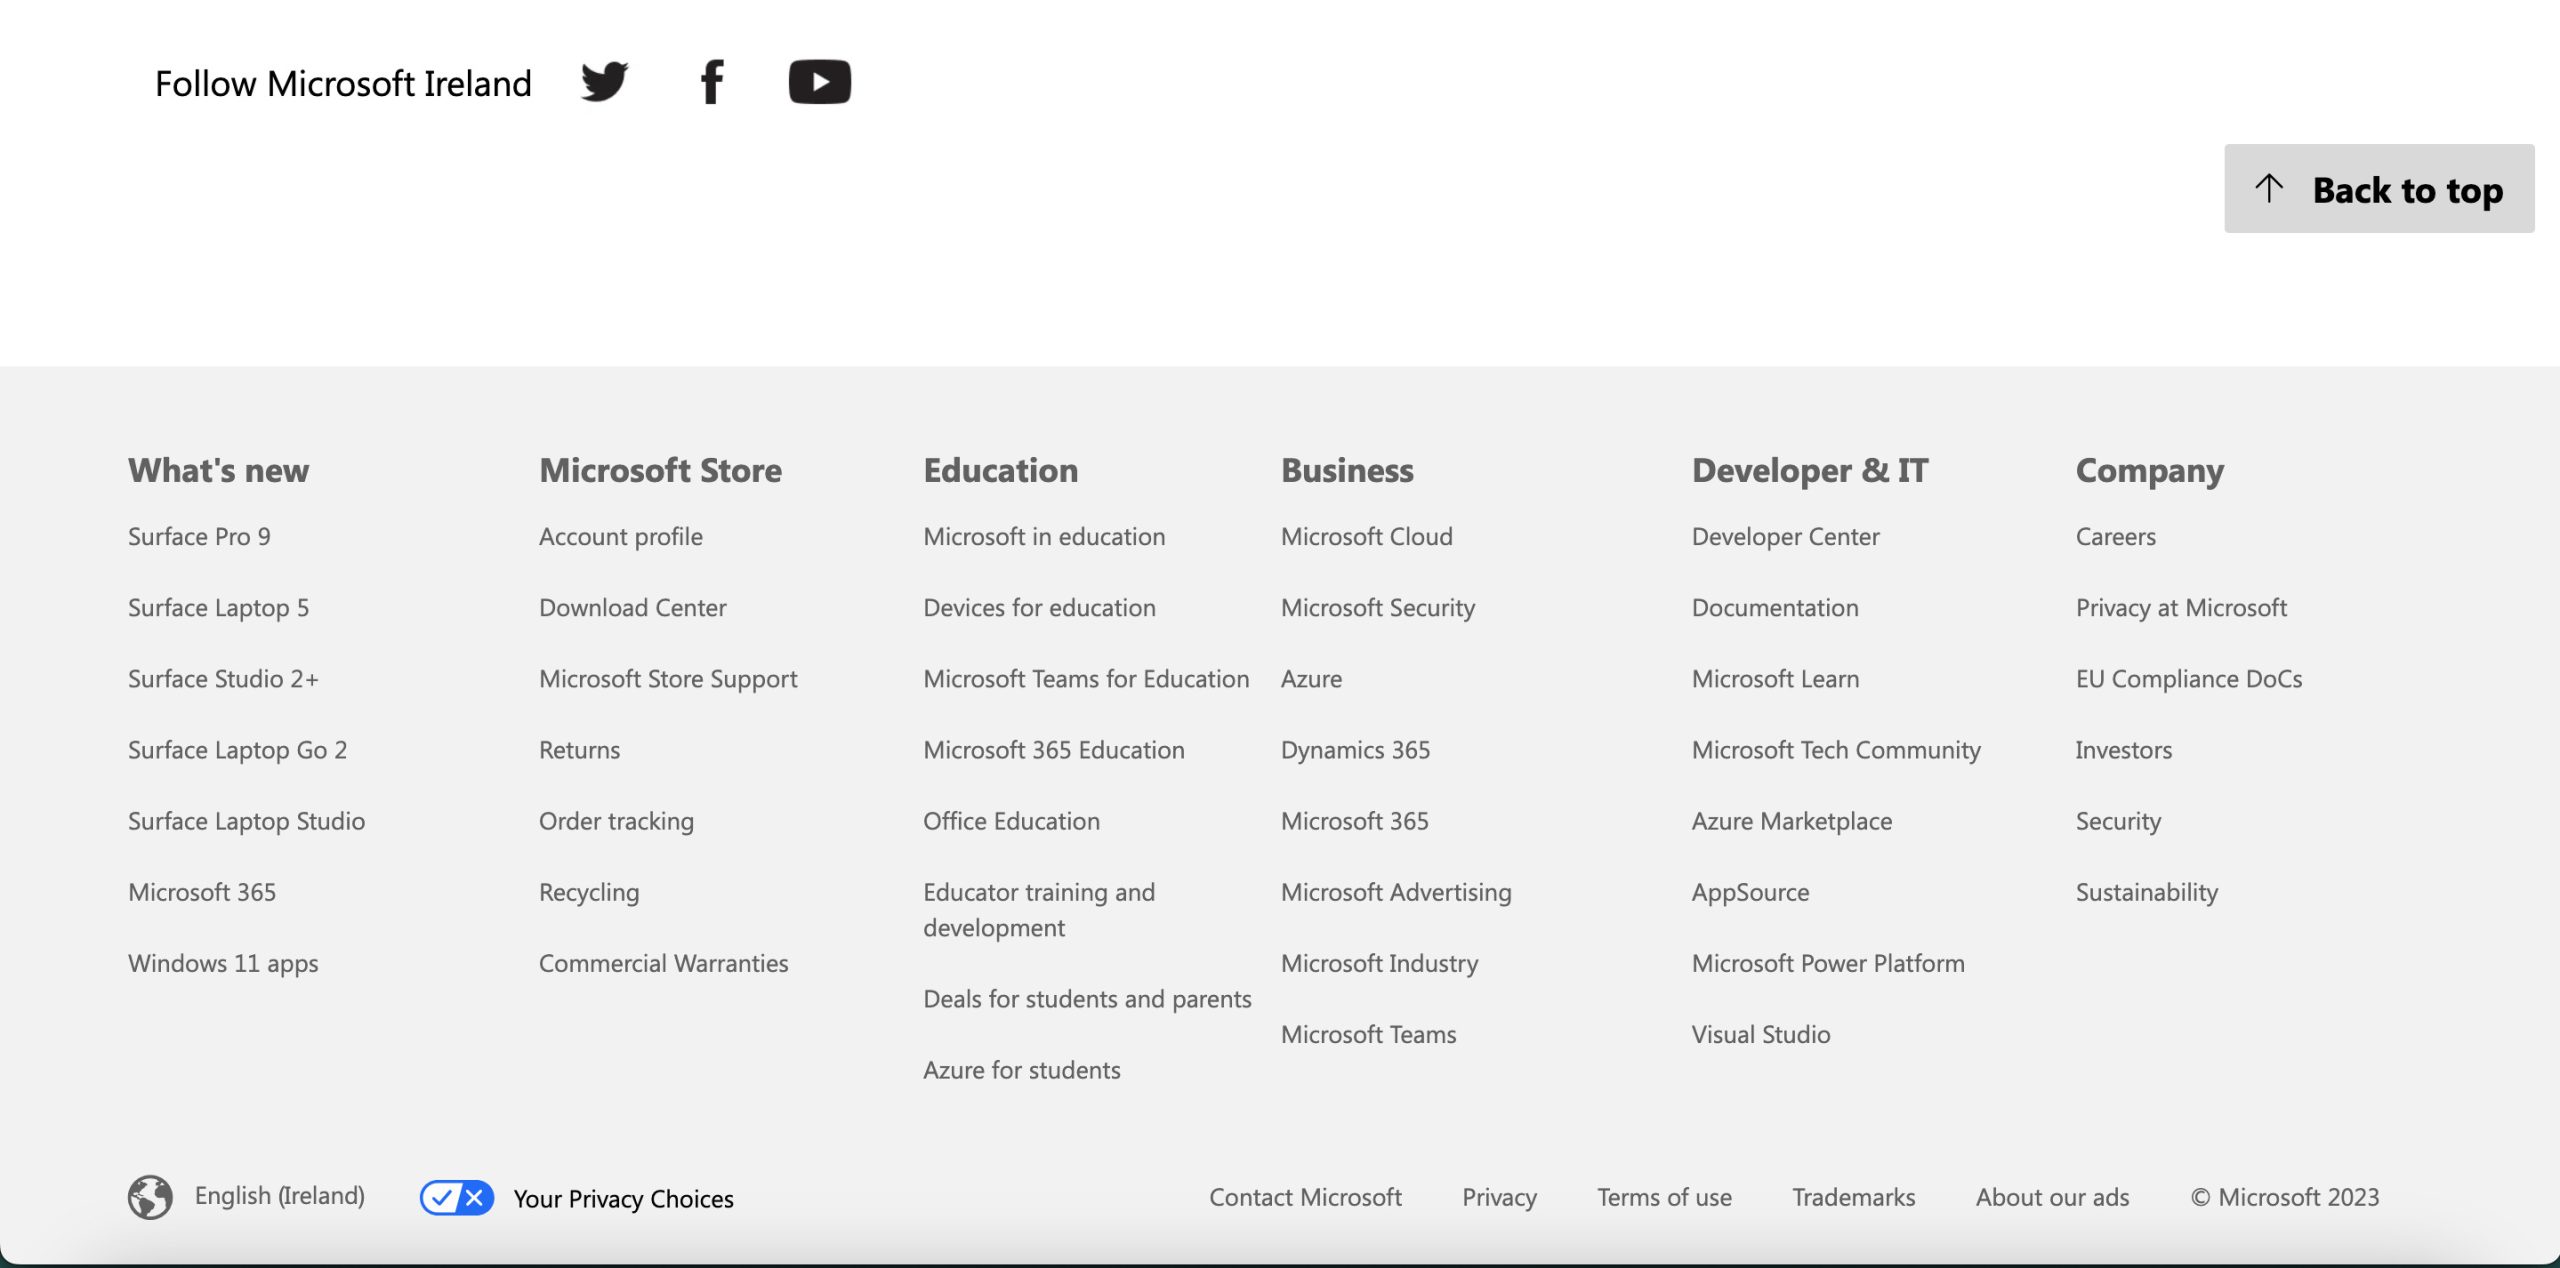Click the globe language icon

coord(150,1197)
